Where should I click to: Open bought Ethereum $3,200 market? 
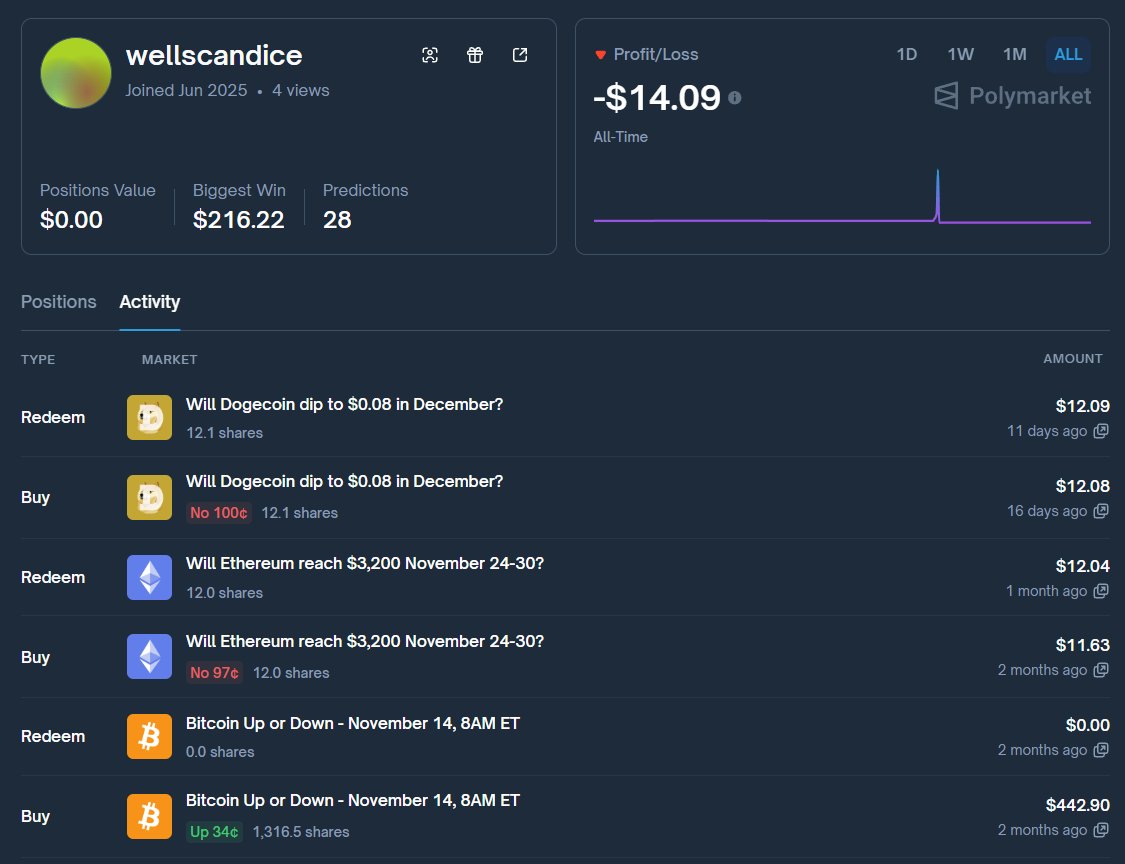point(364,642)
